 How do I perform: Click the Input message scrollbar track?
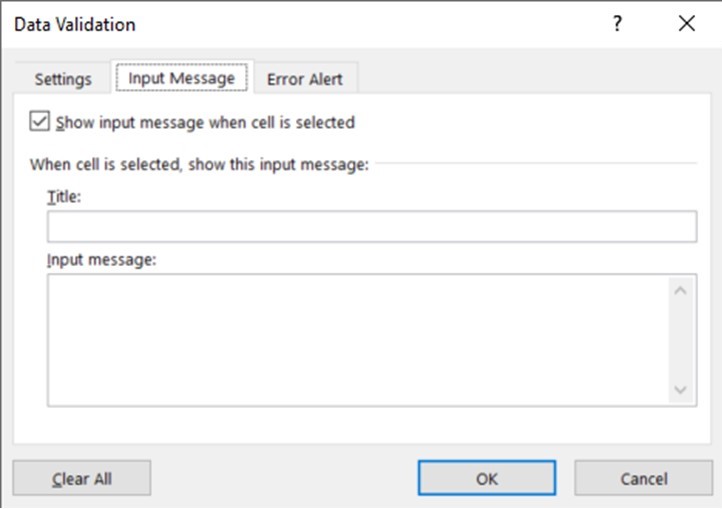pos(680,340)
